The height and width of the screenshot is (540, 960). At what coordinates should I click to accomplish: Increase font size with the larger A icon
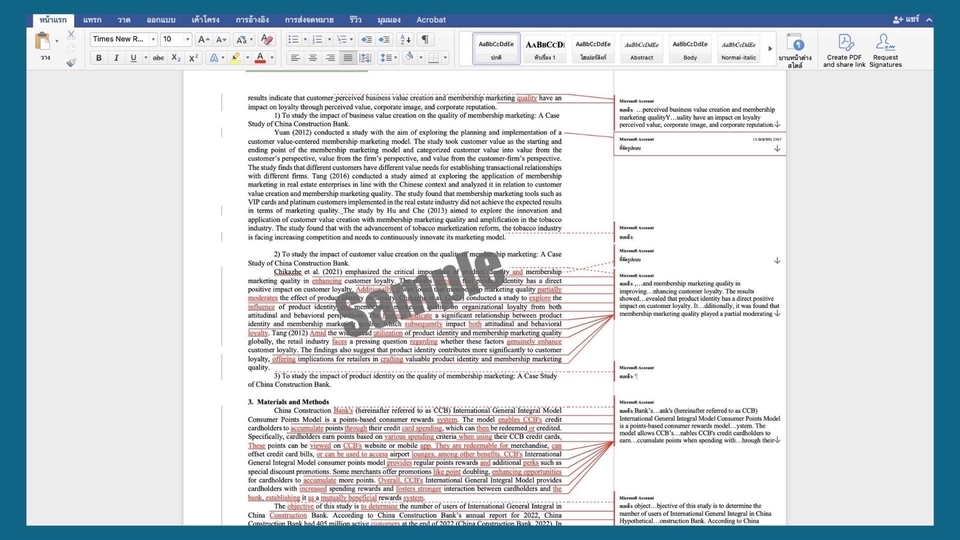pyautogui.click(x=203, y=40)
